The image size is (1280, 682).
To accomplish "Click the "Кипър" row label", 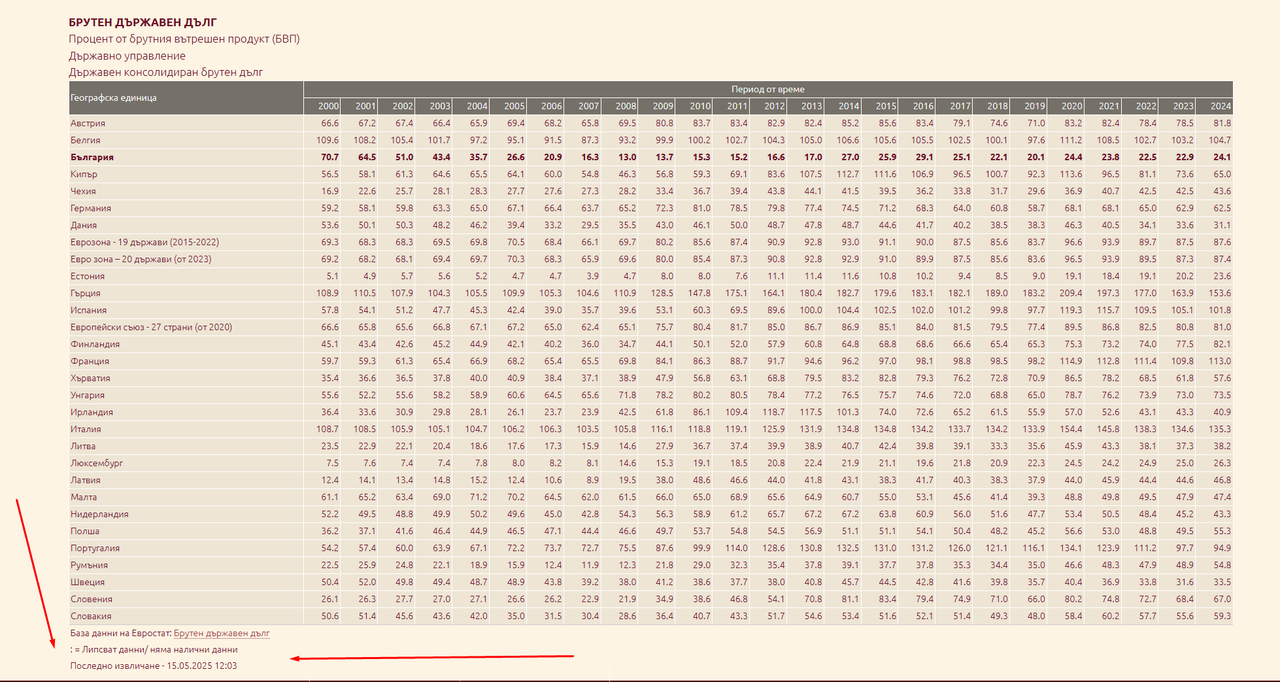I will (84, 174).
